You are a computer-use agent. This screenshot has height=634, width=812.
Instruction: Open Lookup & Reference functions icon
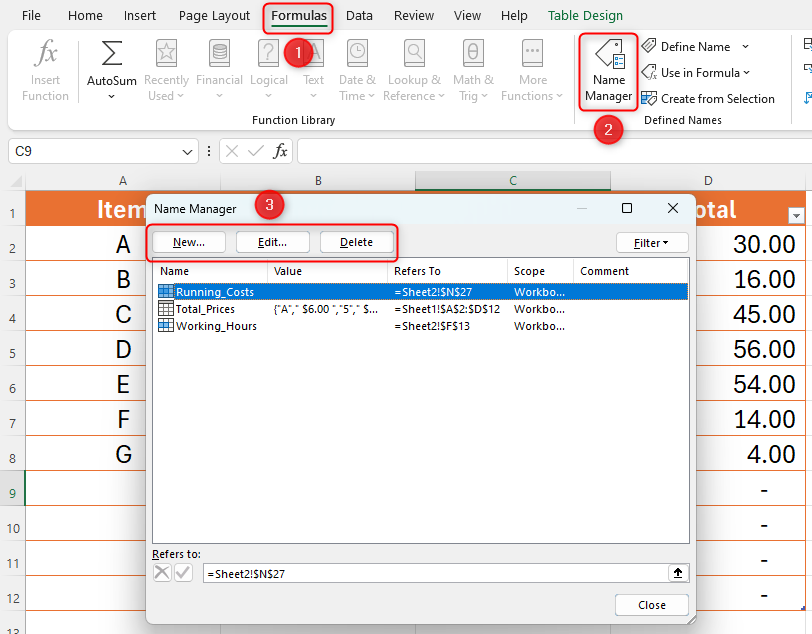415,54
